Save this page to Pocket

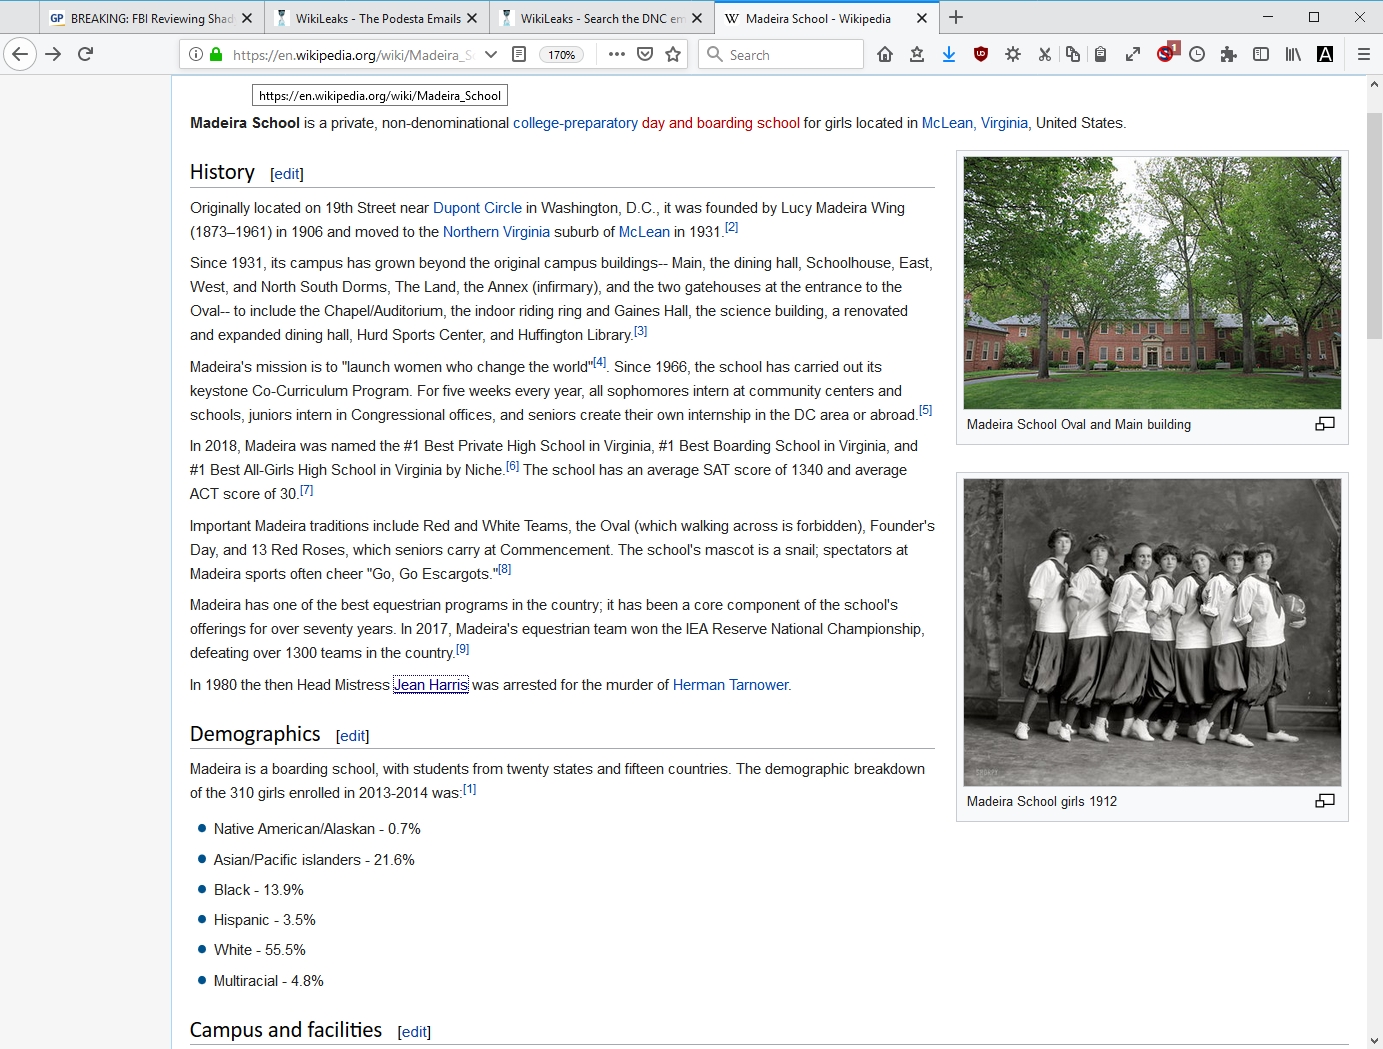(x=645, y=54)
